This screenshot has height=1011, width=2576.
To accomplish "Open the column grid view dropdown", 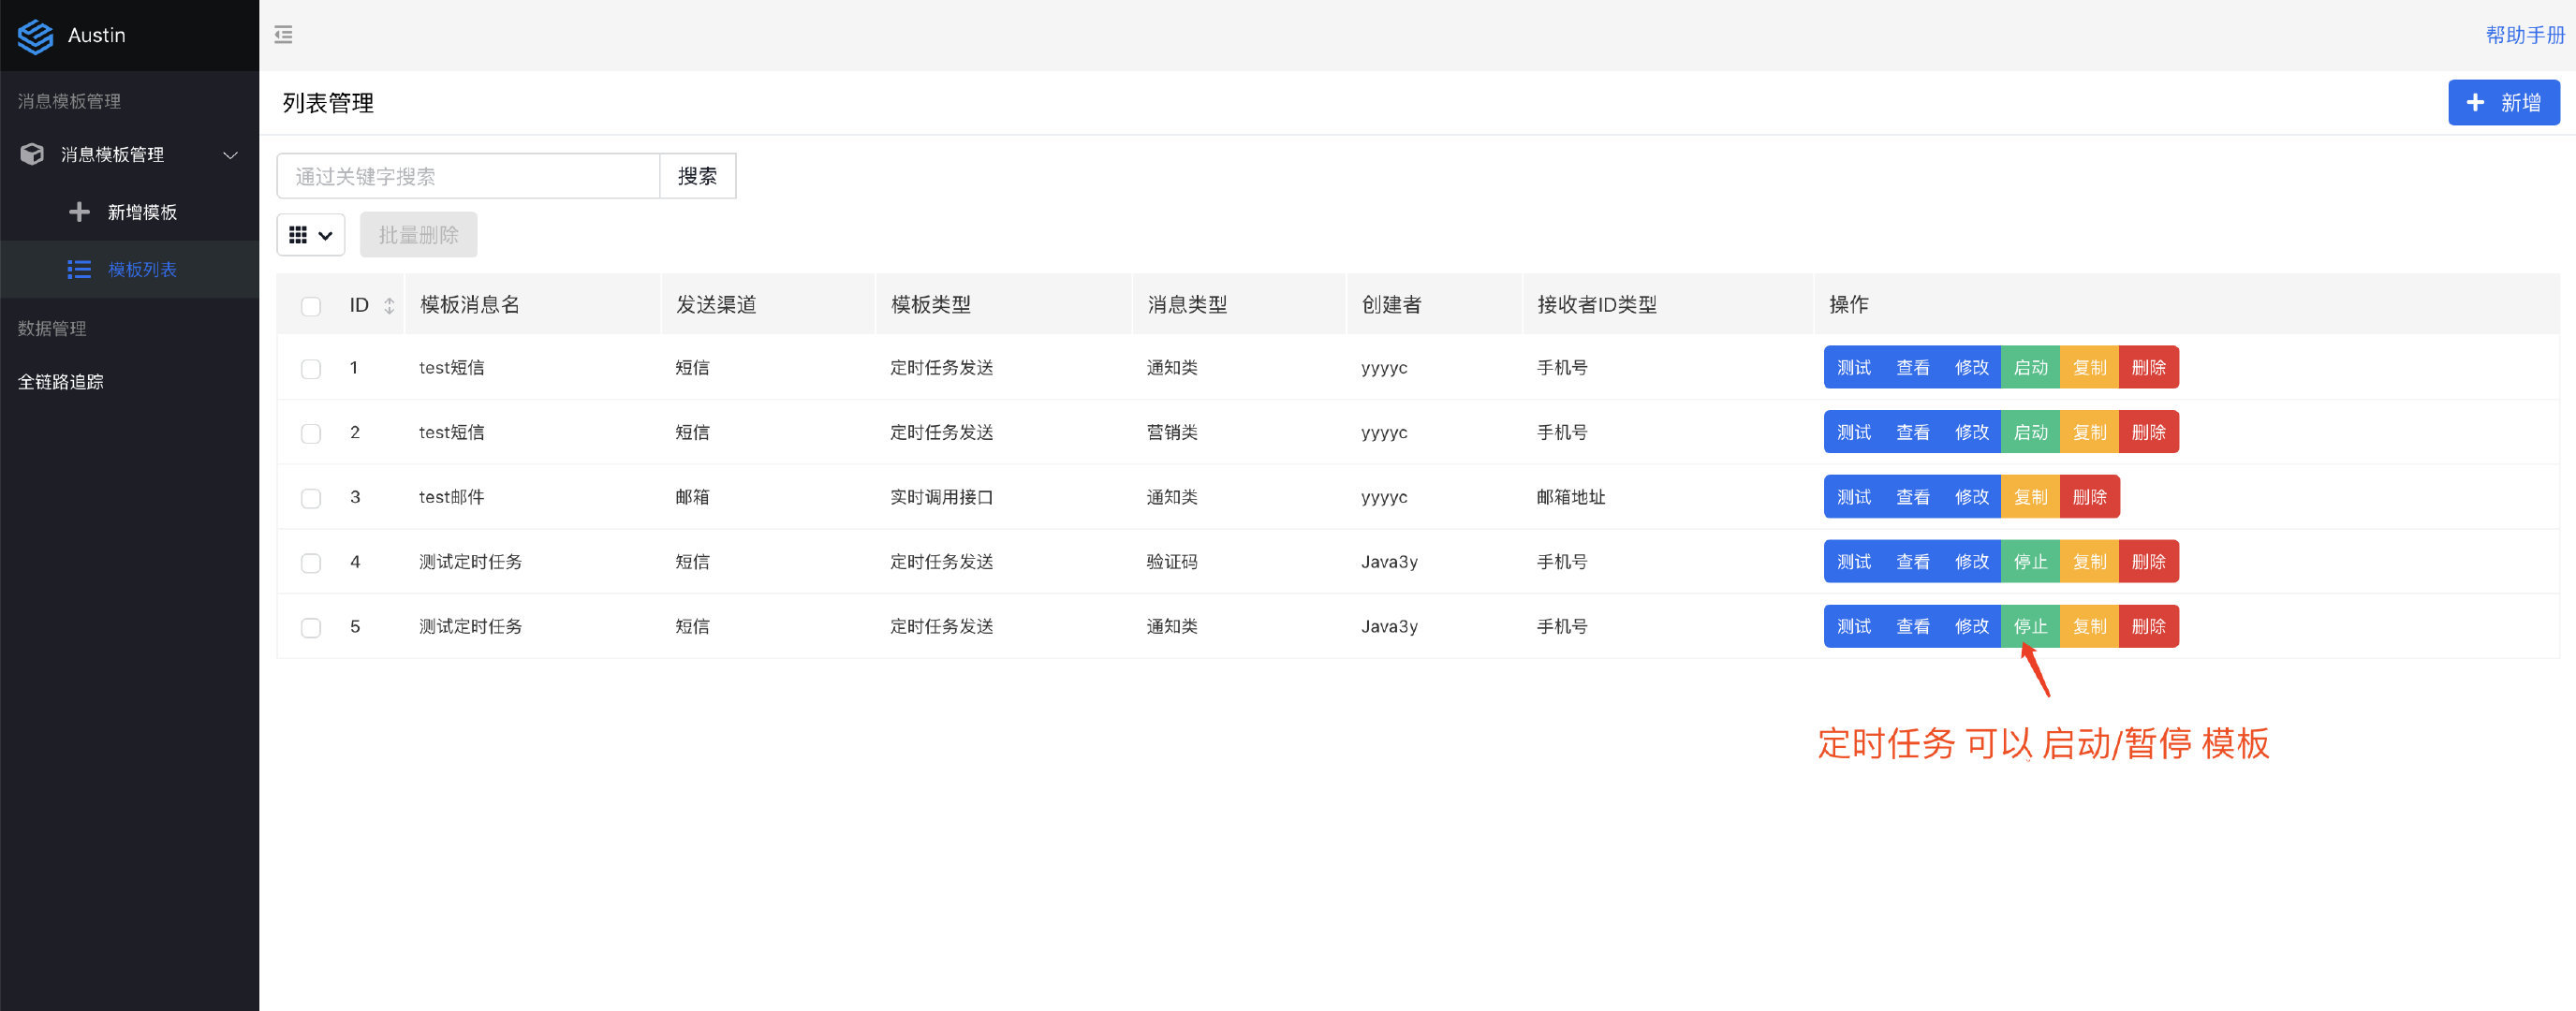I will [311, 235].
